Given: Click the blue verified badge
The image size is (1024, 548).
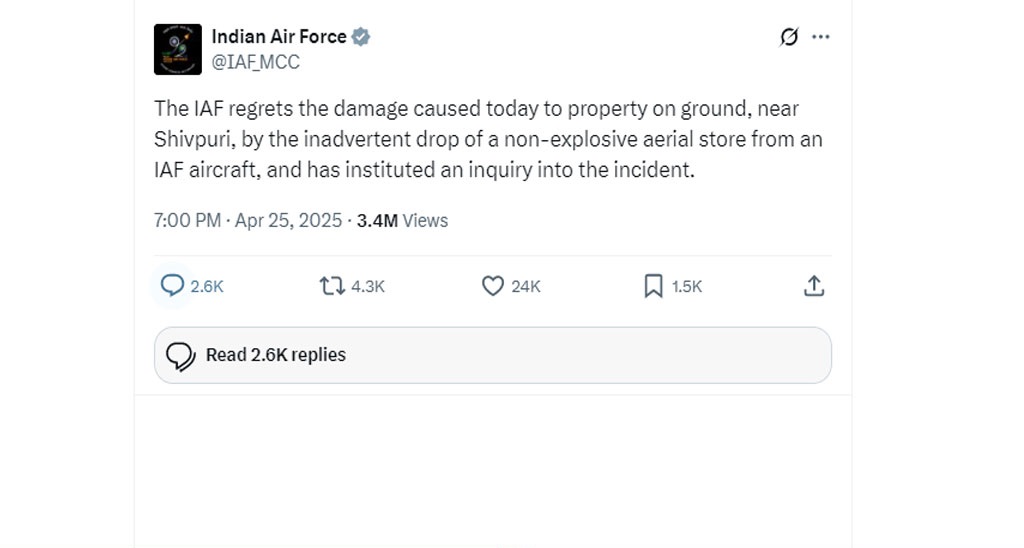Looking at the screenshot, I should pyautogui.click(x=360, y=37).
